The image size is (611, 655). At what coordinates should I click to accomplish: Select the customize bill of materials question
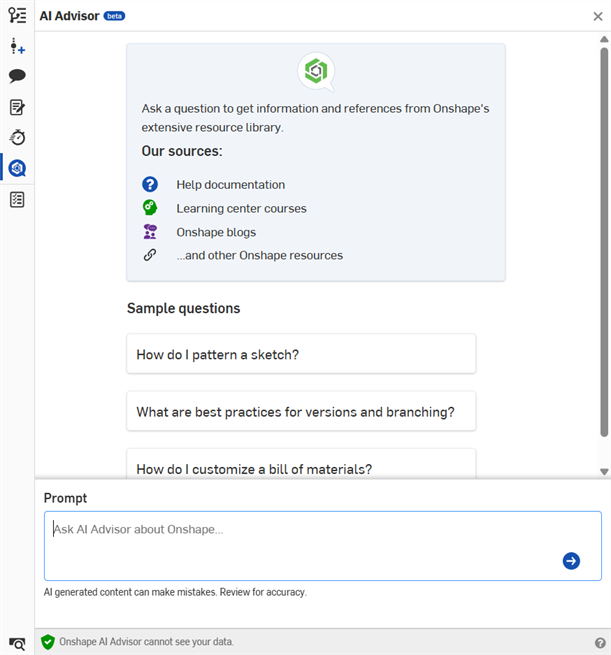point(301,466)
